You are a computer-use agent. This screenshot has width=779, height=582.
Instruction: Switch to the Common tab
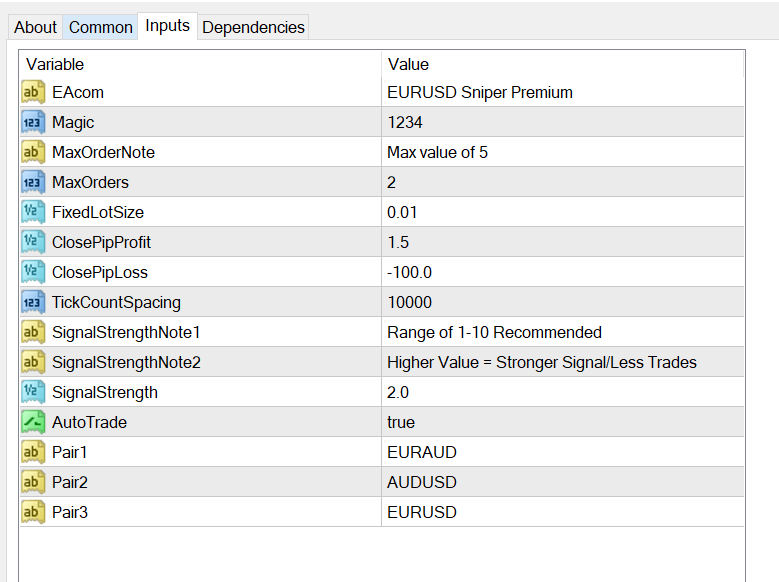100,27
